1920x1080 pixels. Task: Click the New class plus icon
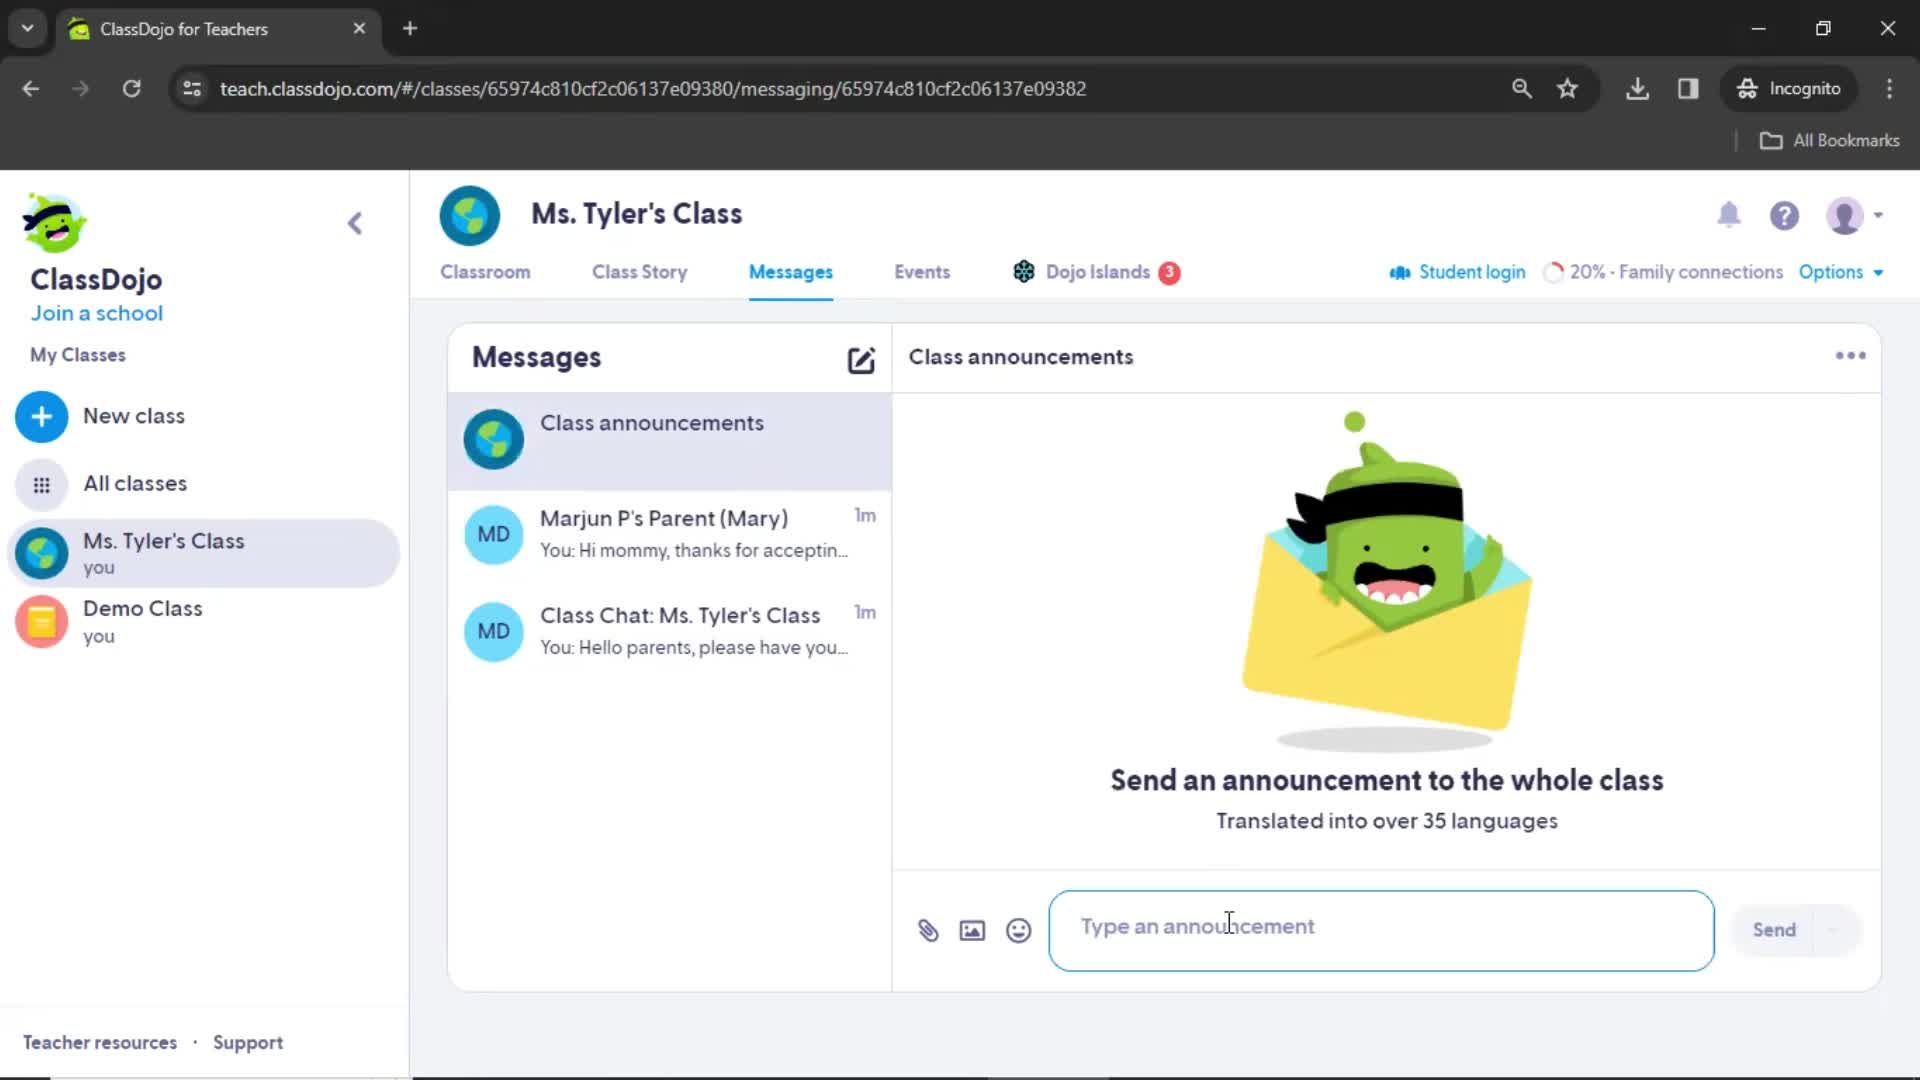[x=41, y=417]
